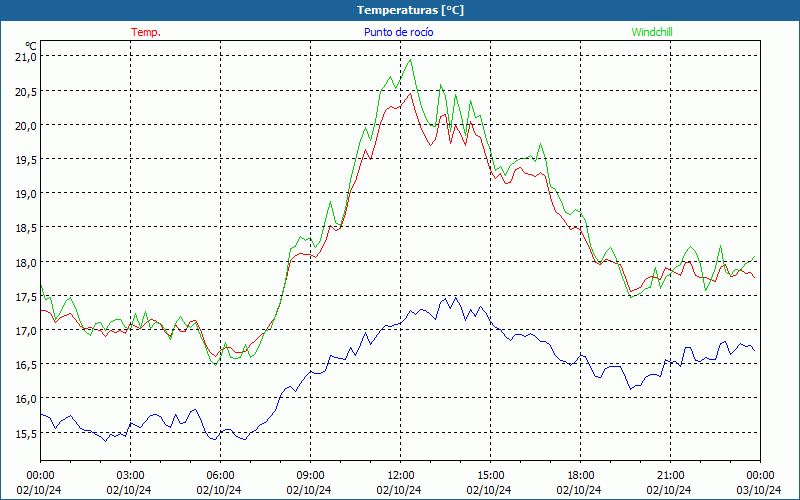Click the 18,5 y-axis value
This screenshot has width=800, height=500.
[x=25, y=228]
